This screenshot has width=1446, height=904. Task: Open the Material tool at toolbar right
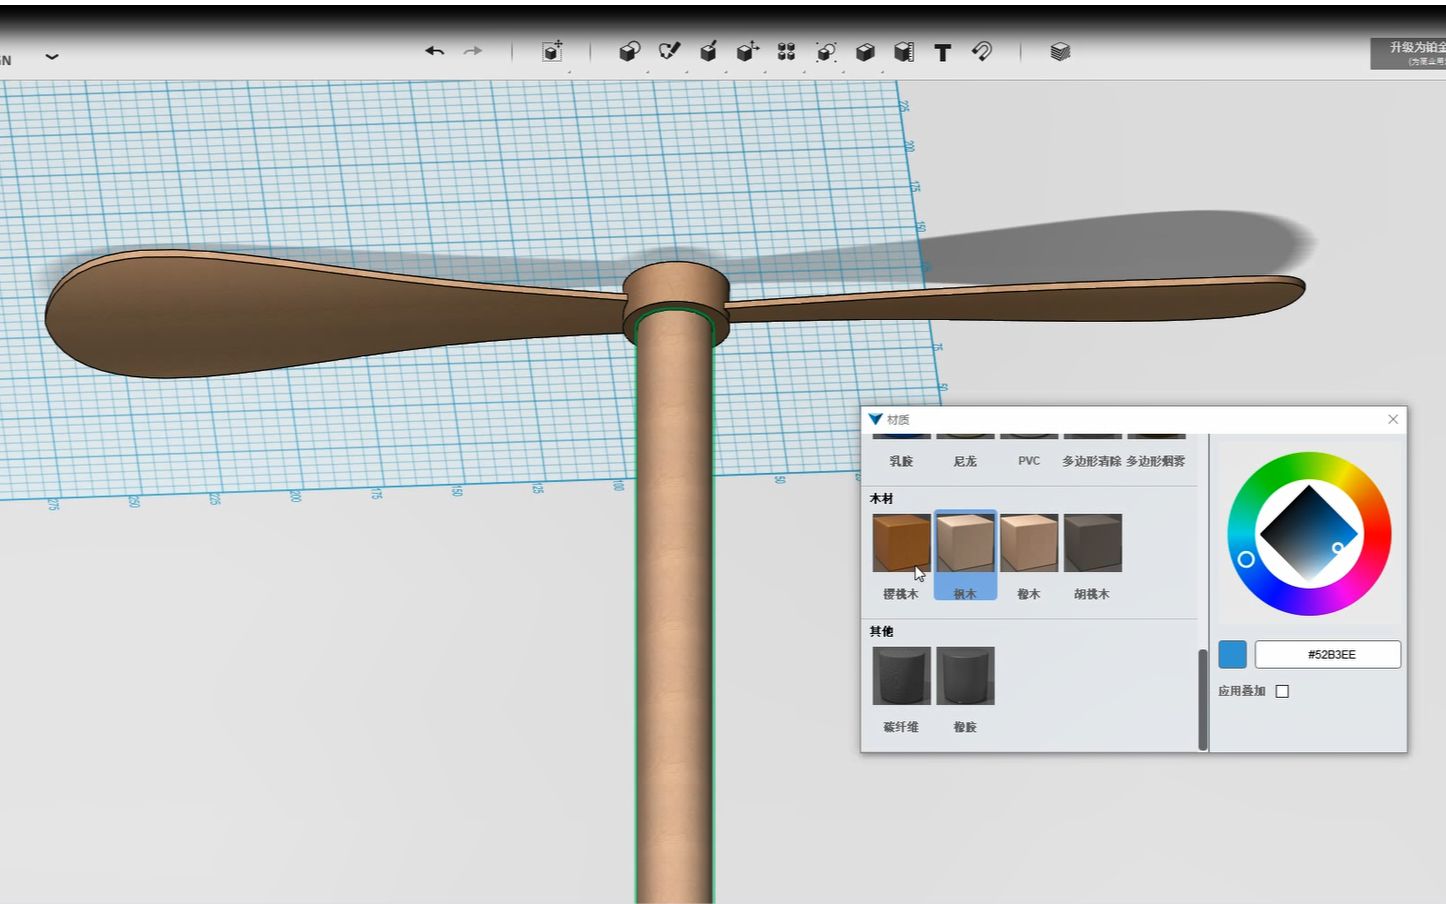click(x=1060, y=52)
